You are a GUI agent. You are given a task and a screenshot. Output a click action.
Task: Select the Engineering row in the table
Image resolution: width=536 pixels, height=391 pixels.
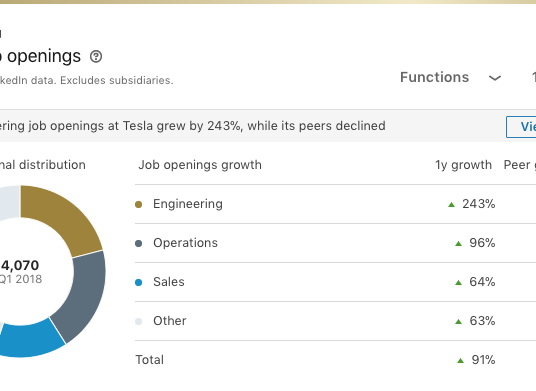(335, 204)
